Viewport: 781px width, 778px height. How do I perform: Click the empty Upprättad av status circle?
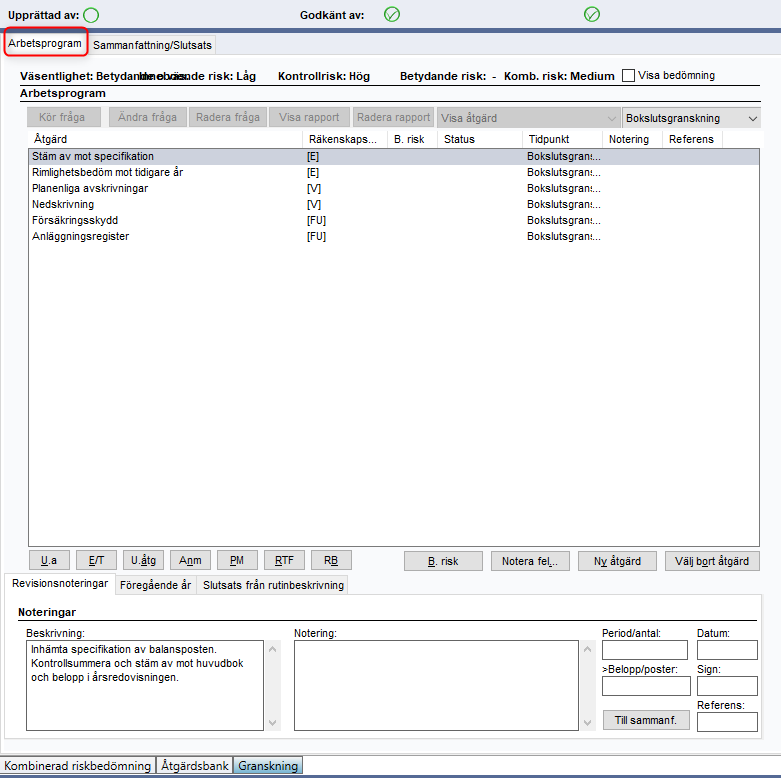(x=91, y=15)
